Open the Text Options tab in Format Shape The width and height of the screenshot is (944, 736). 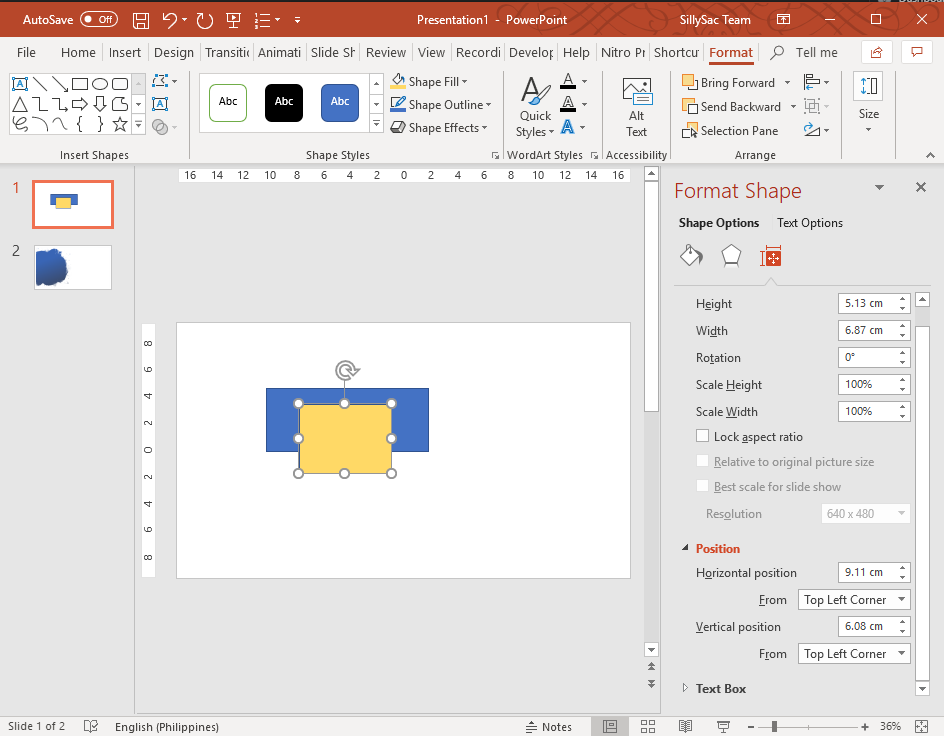pos(810,222)
